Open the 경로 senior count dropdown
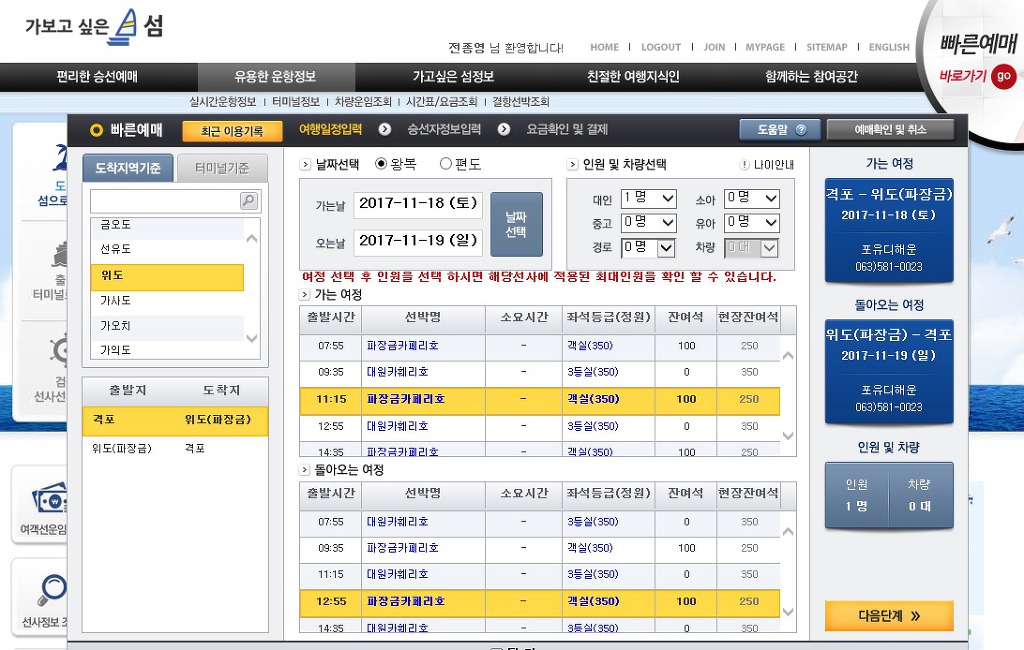1024x650 pixels. tap(648, 248)
